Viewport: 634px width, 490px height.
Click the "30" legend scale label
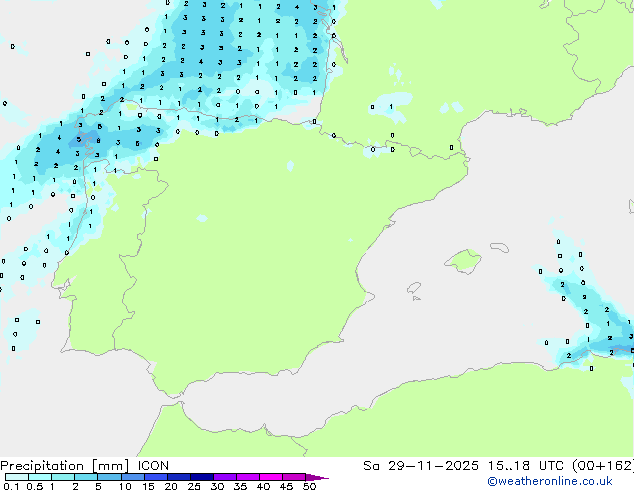point(217,486)
